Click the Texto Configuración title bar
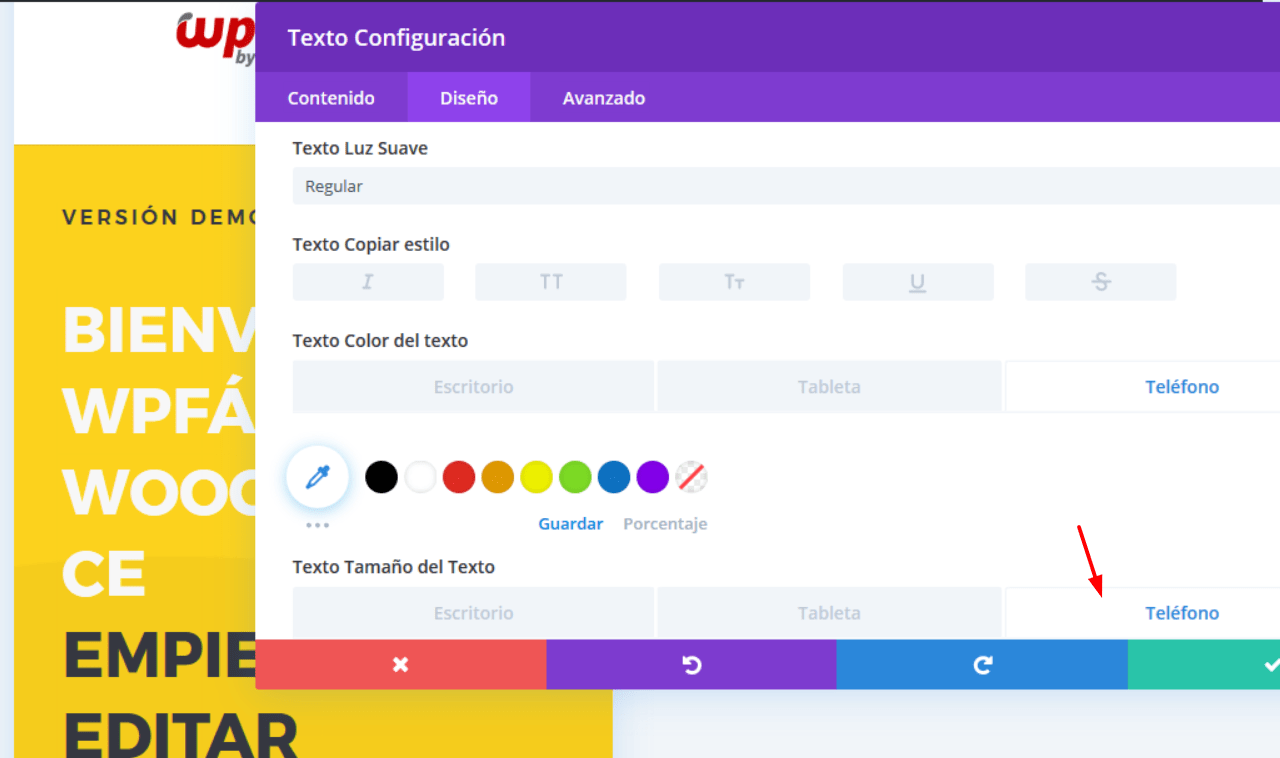Screen dimensions: 1280x758 [x=768, y=38]
